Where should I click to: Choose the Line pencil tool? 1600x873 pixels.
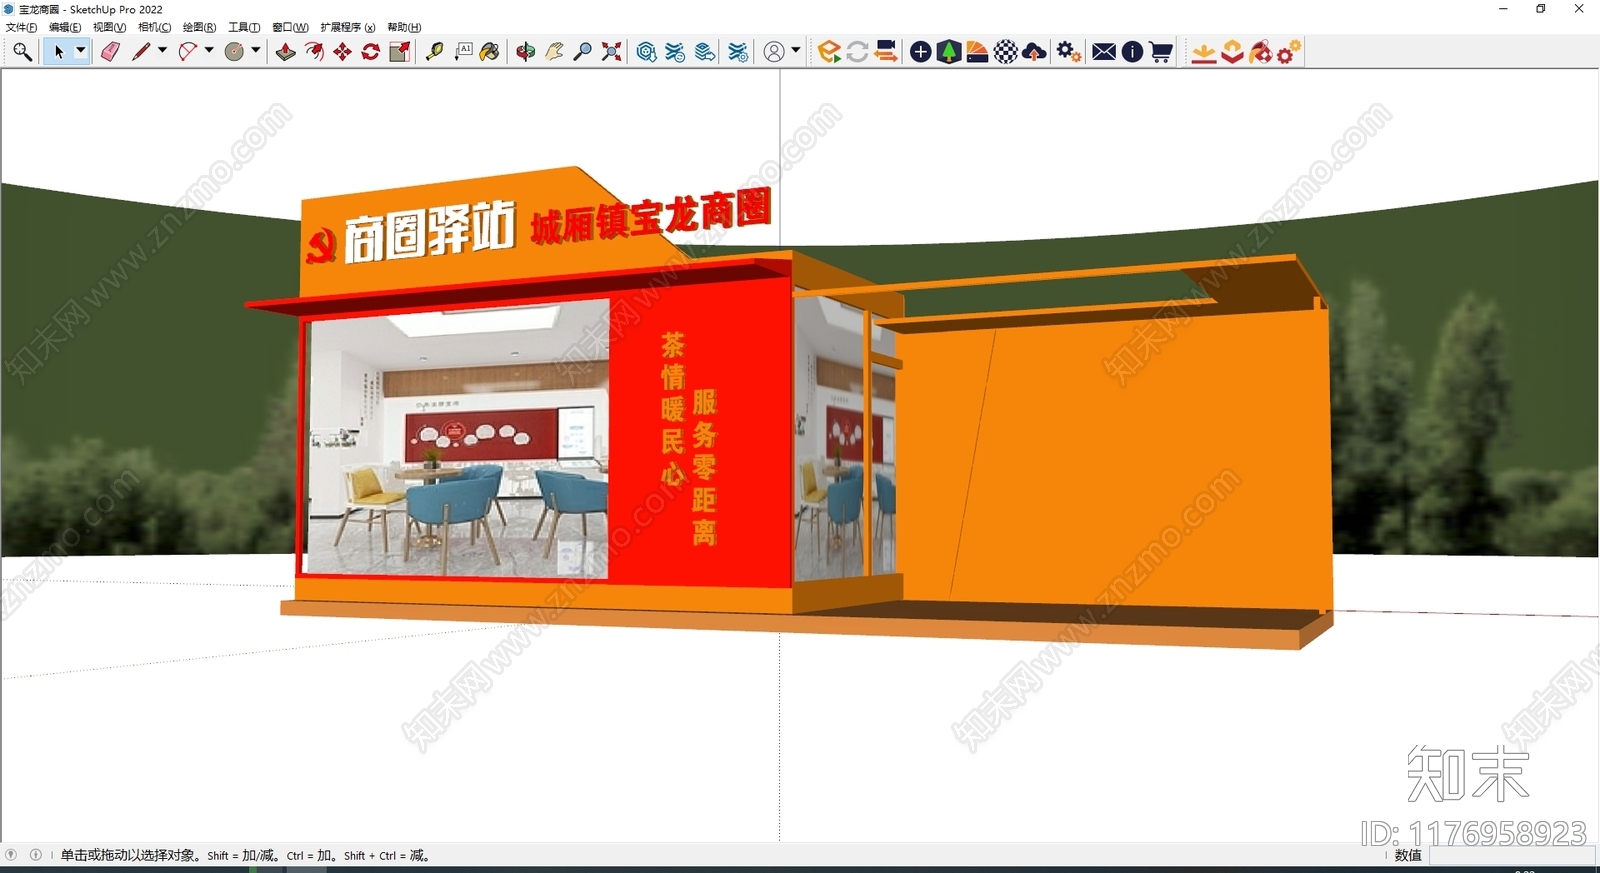pyautogui.click(x=141, y=52)
